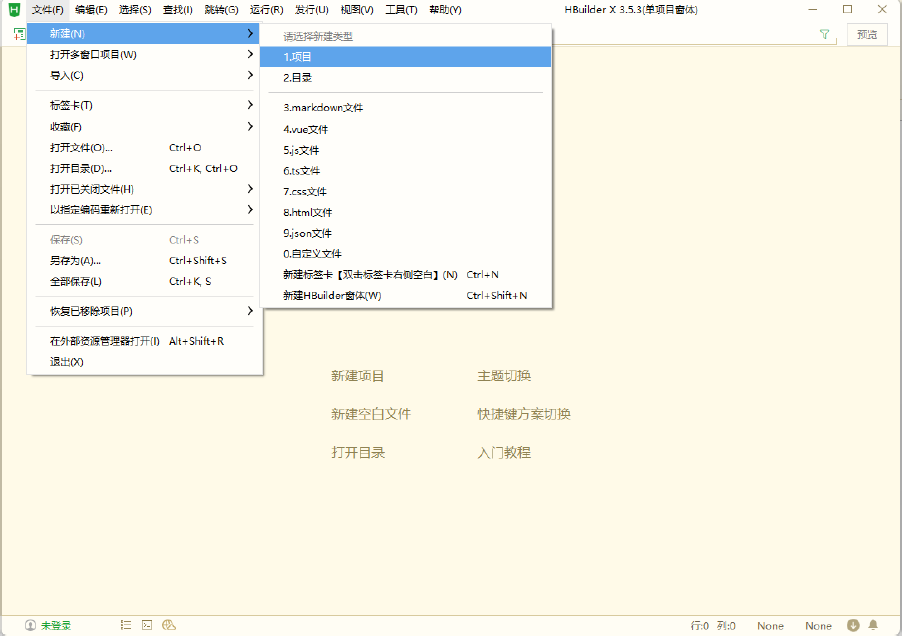Maximize the HBuilder X window
Image resolution: width=904 pixels, height=642 pixels.
(x=848, y=9)
